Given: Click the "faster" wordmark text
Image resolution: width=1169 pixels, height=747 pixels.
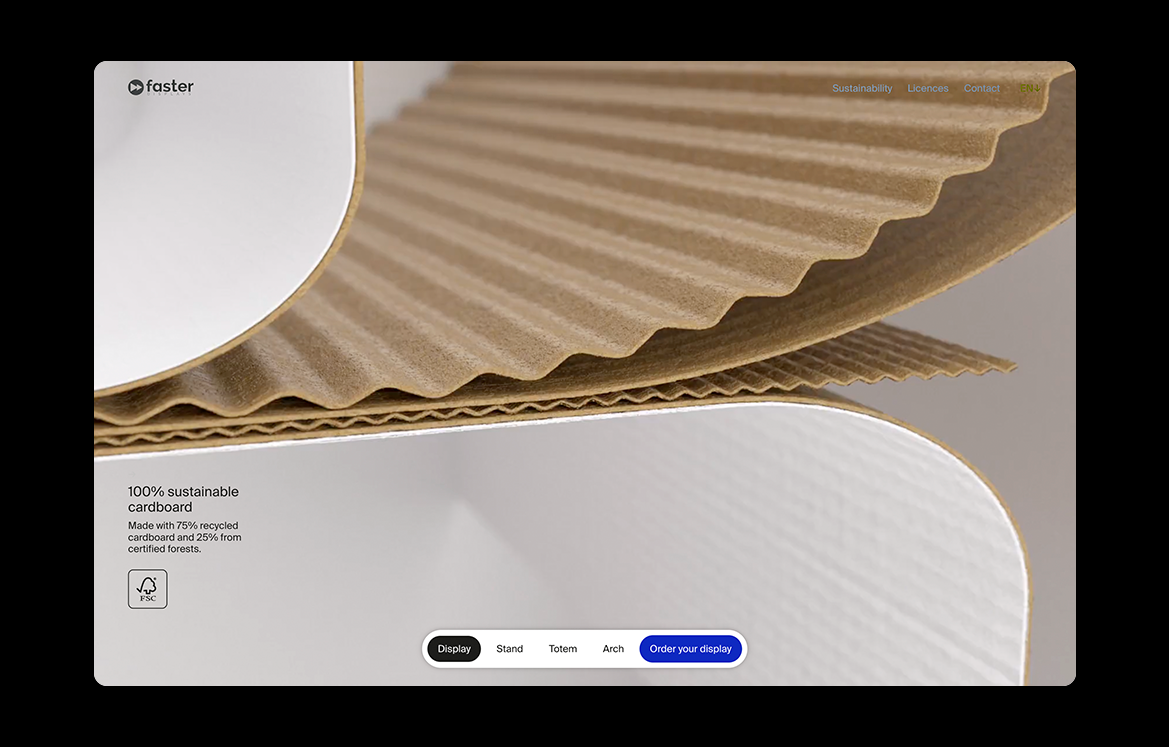Looking at the screenshot, I should (x=169, y=87).
